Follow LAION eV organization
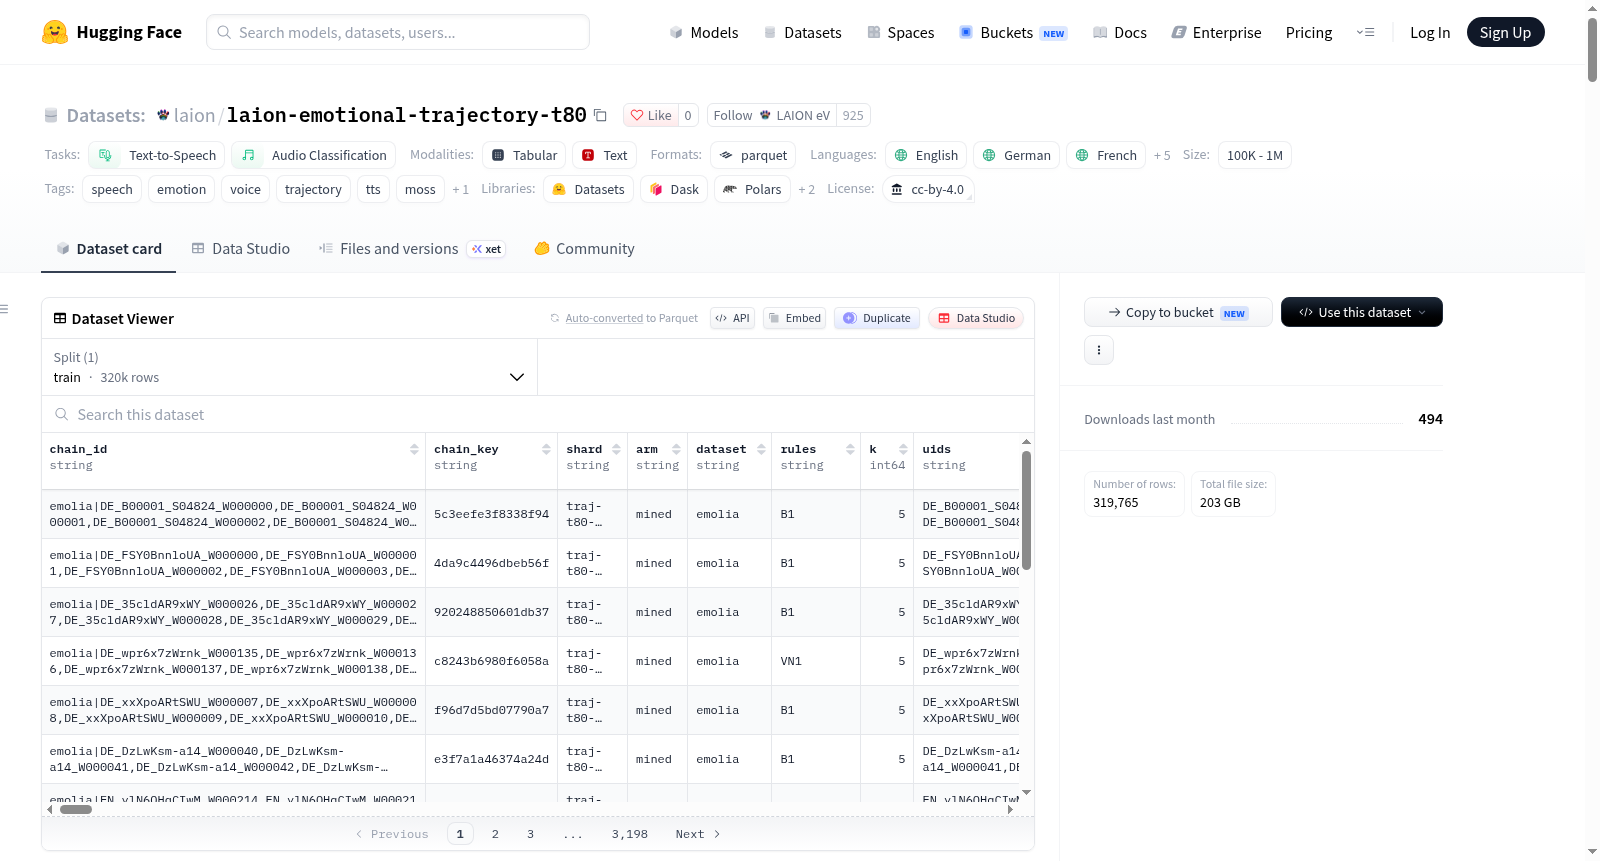Viewport: 1600px width, 861px height. 771,115
